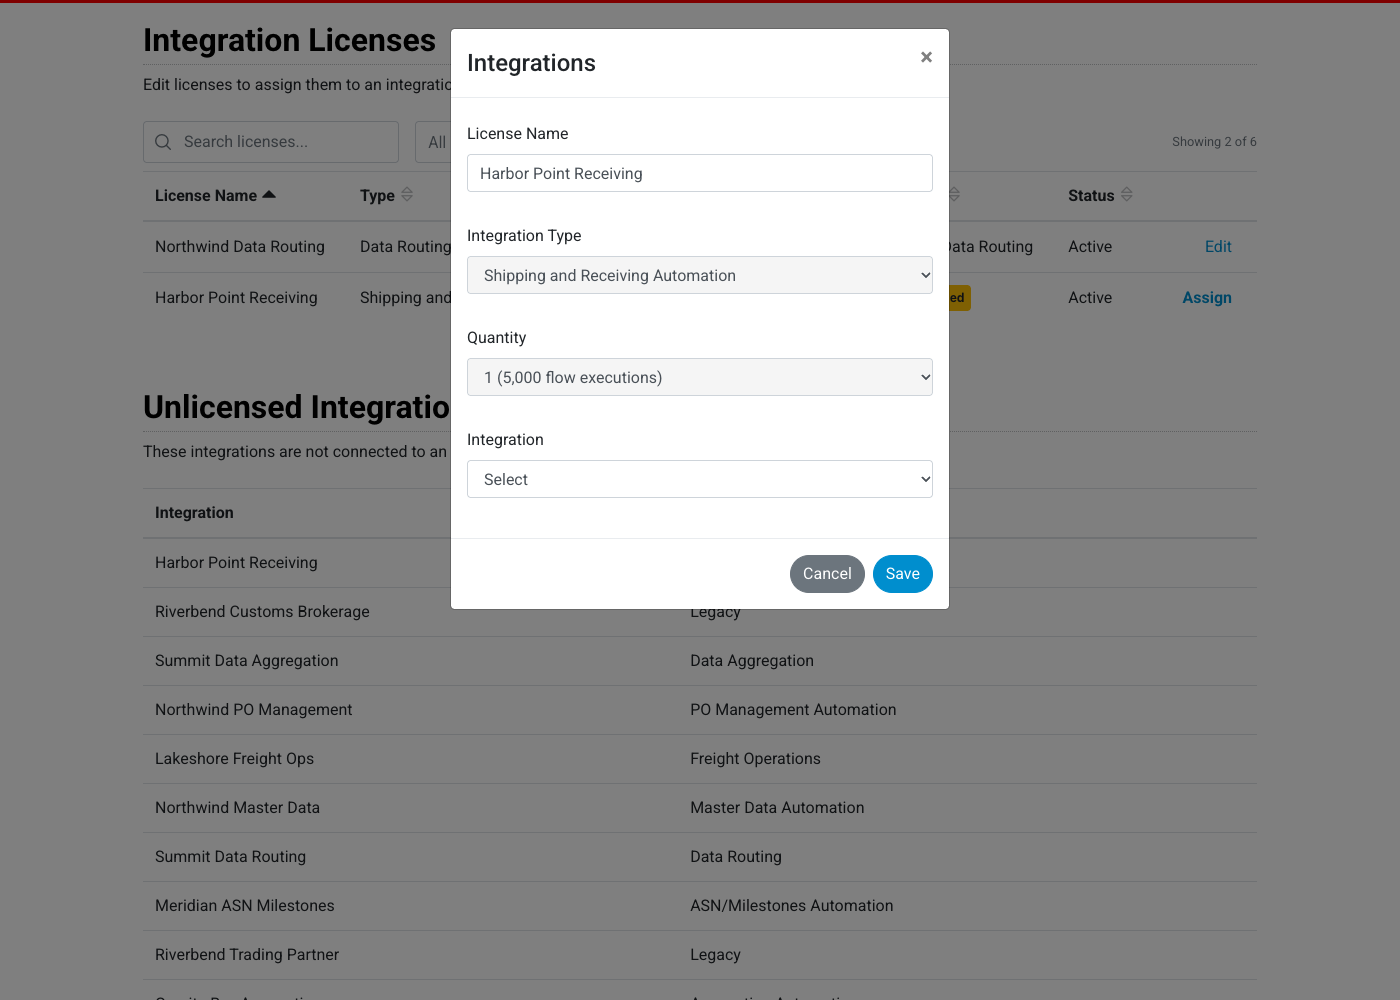This screenshot has height=1000, width=1400.
Task: Click Freight Operations type cell
Action: pyautogui.click(x=755, y=759)
